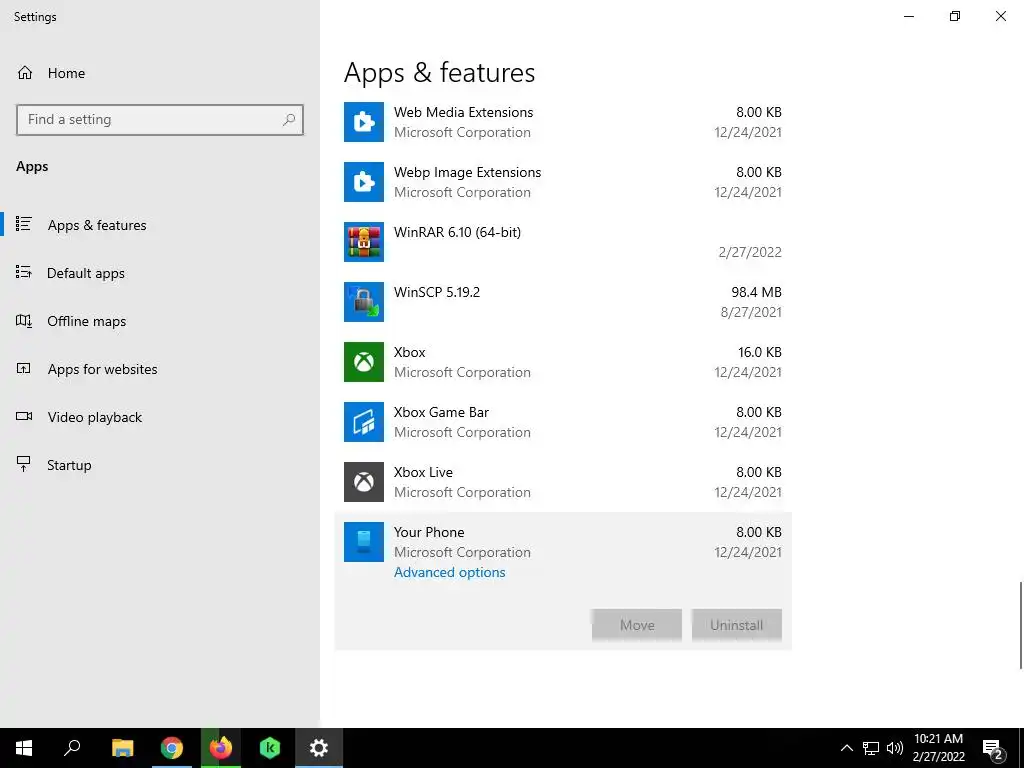Viewport: 1024px width, 768px height.
Task: Click the Apps for websites sidebar icon
Action: pos(24,368)
